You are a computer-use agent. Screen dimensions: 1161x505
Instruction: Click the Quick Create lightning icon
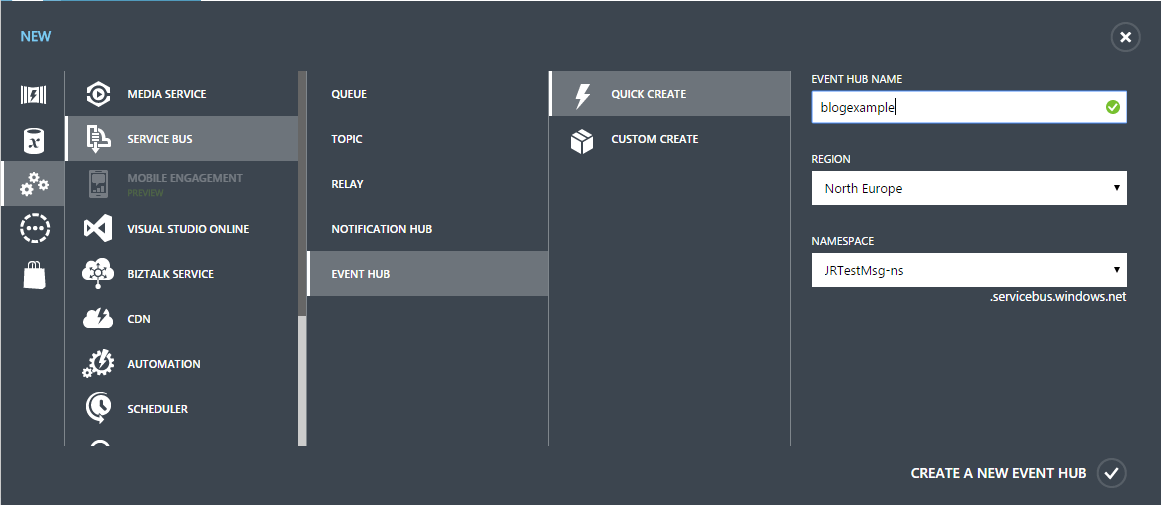point(582,95)
